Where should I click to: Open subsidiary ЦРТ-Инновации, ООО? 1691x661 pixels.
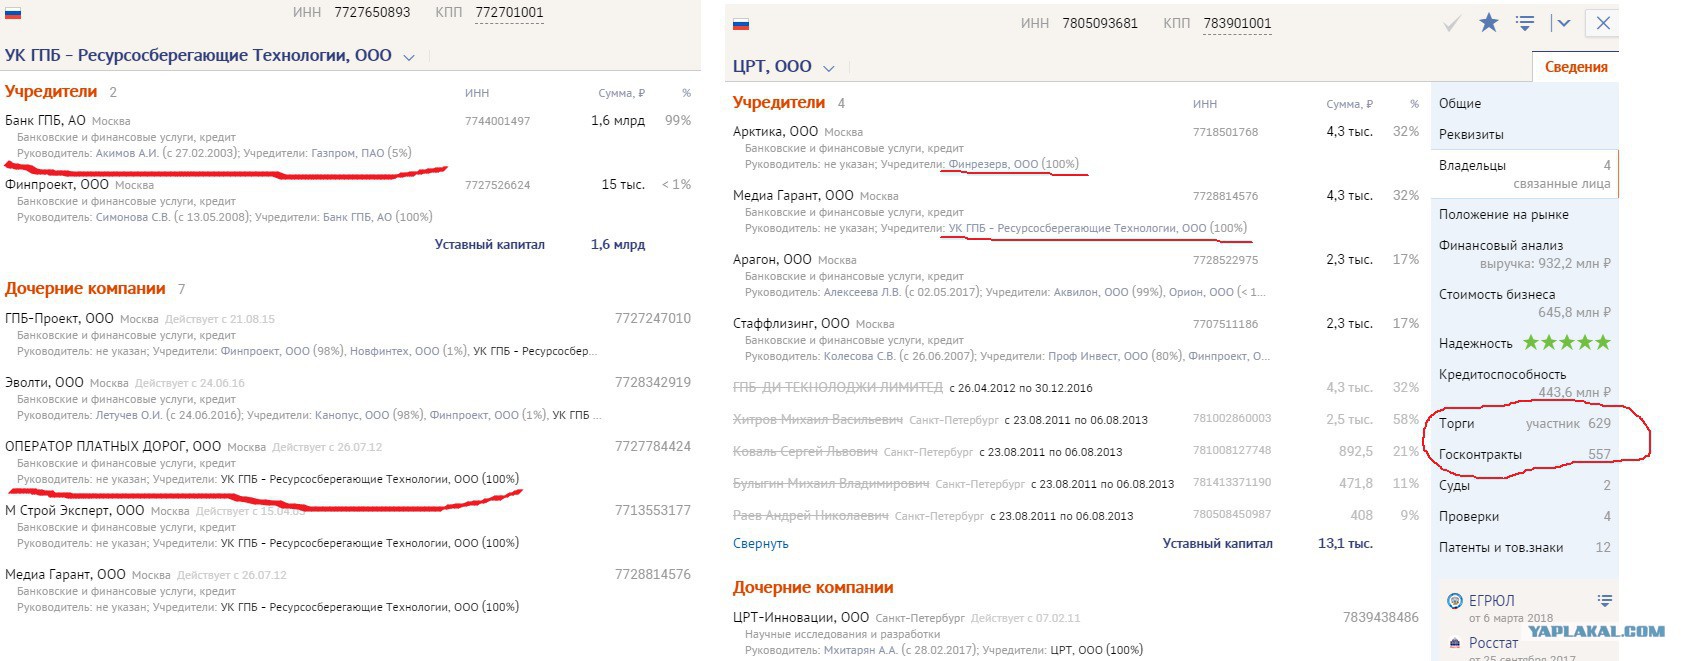point(801,618)
